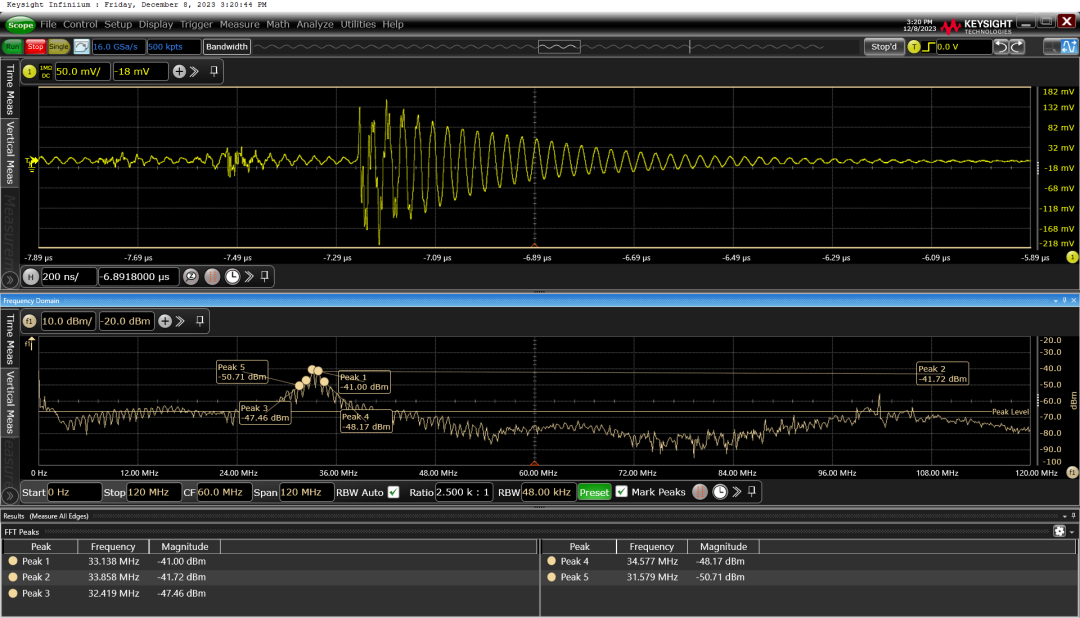Open the Trigger menu
1080x618 pixels.
[196, 24]
